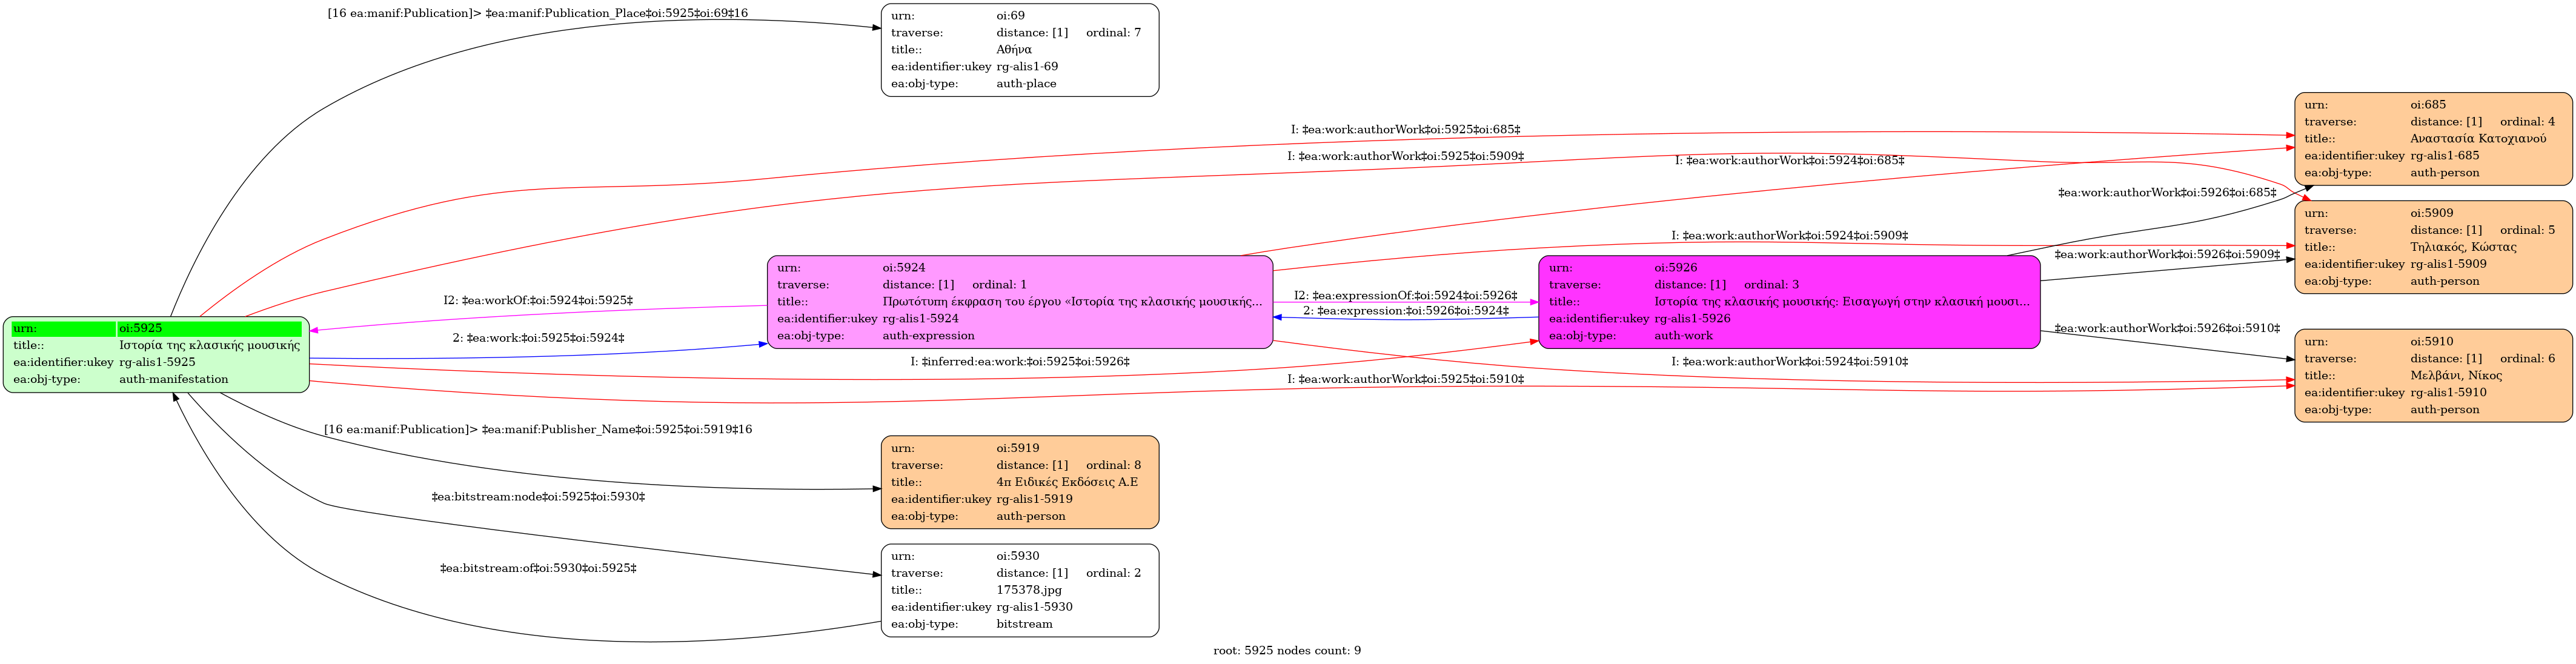2576x664 pixels.
Task: Click edge label authorWork‡oi:5925‡oi:5910
Action: [1405, 380]
